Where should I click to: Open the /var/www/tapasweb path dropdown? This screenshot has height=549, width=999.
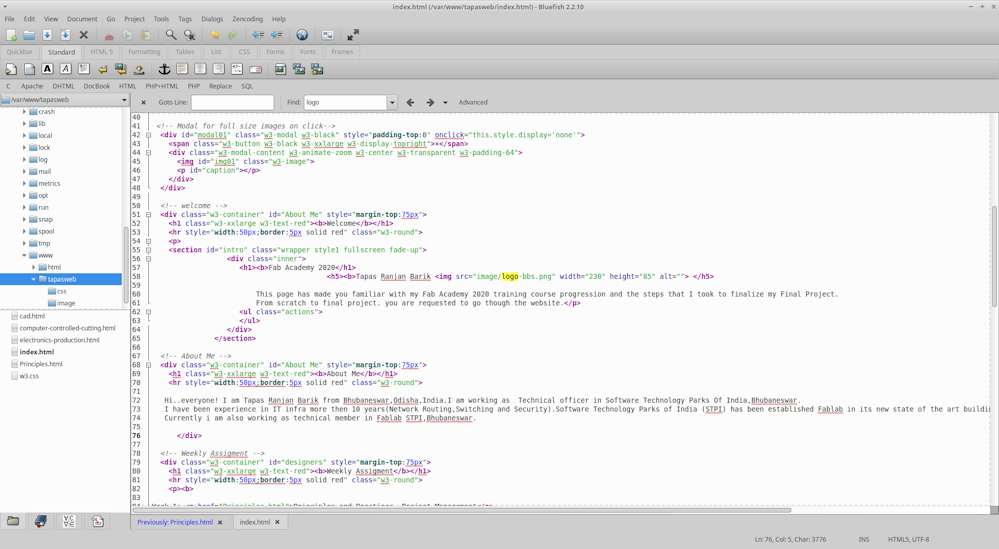124,100
